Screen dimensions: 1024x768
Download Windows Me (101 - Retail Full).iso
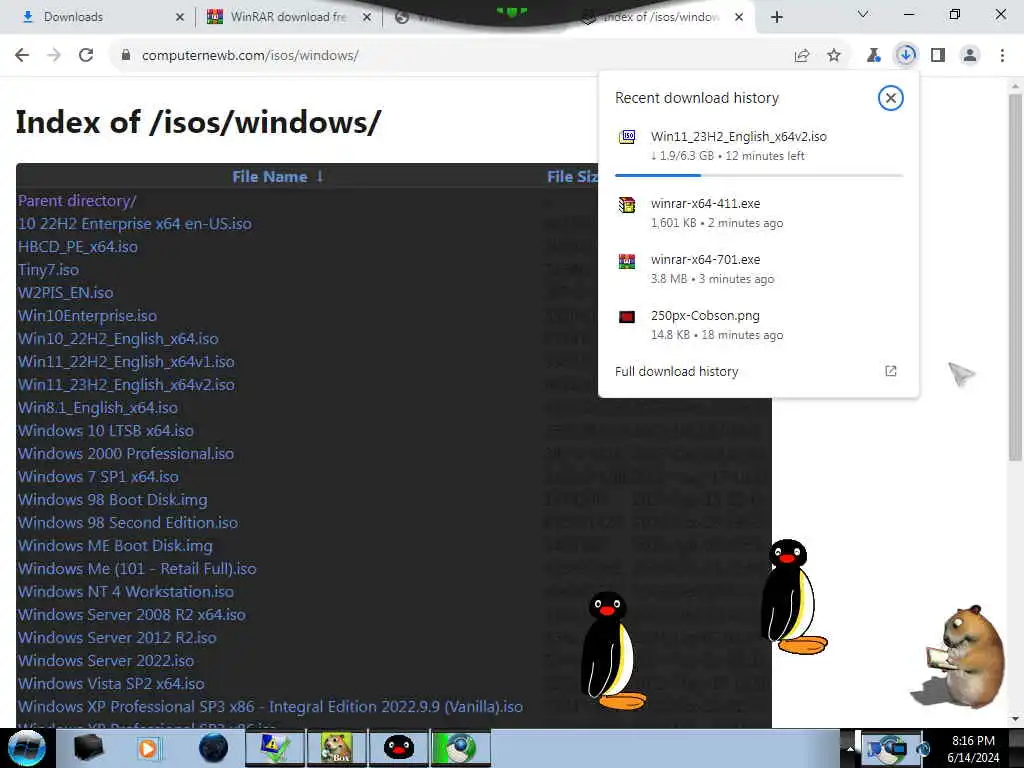(137, 568)
